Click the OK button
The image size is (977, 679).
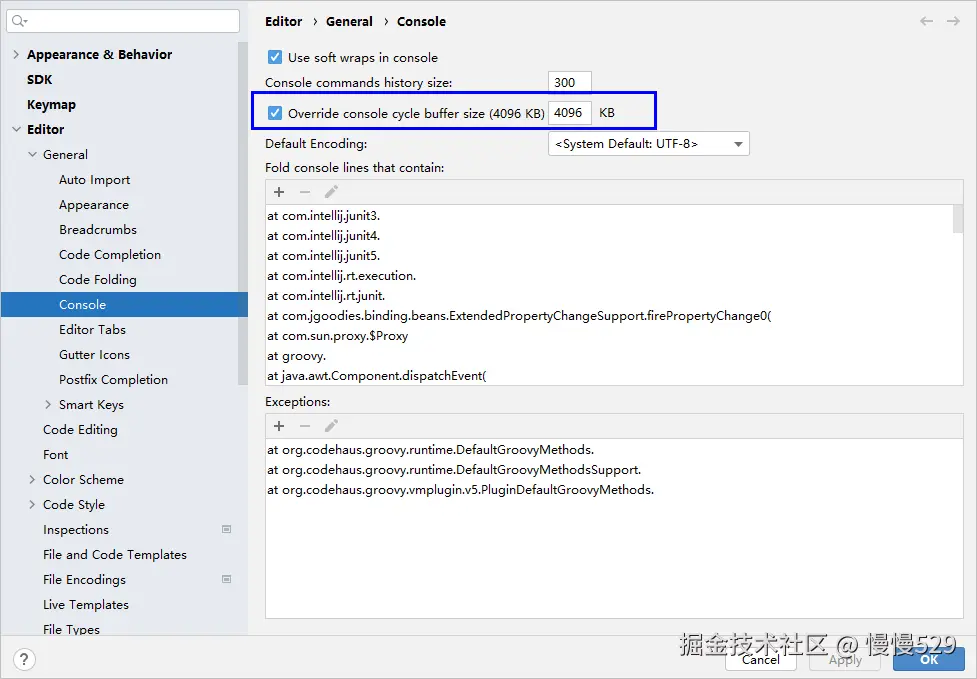(x=928, y=659)
